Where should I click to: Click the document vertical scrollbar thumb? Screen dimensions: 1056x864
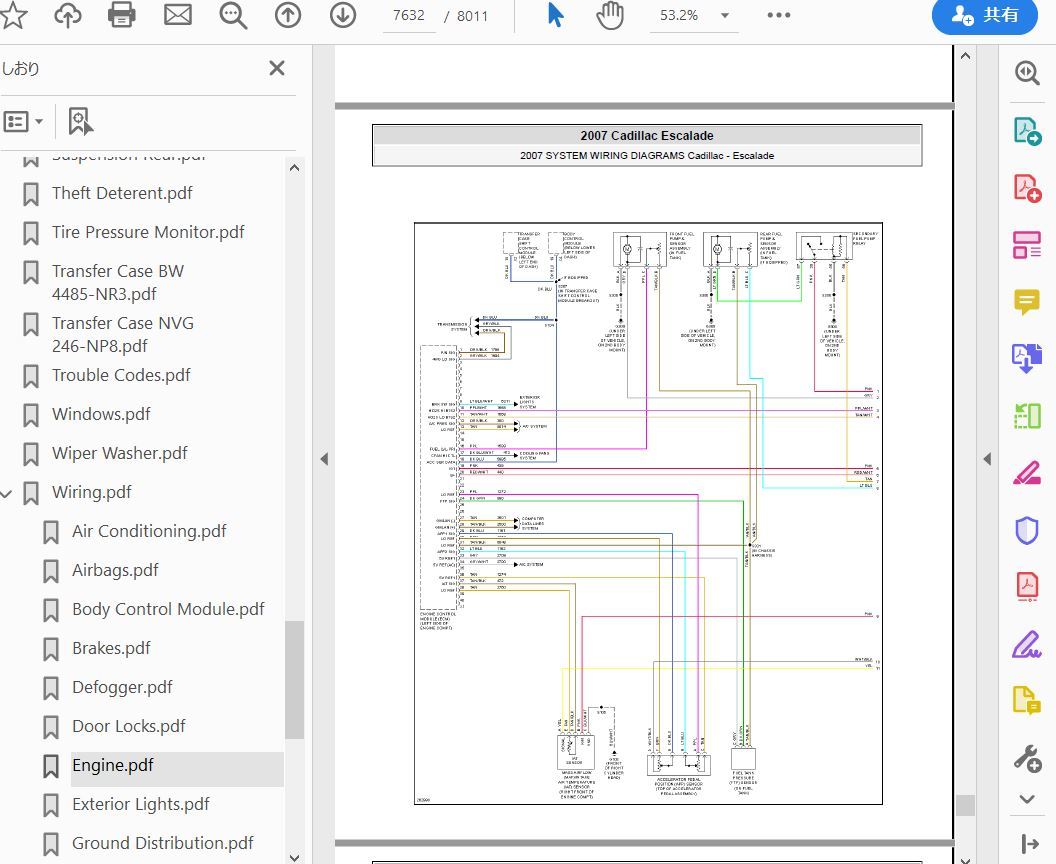click(965, 805)
